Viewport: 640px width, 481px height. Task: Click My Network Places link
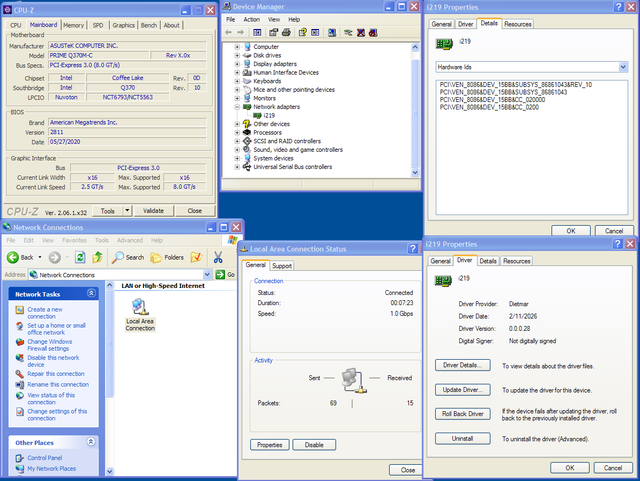(51, 468)
